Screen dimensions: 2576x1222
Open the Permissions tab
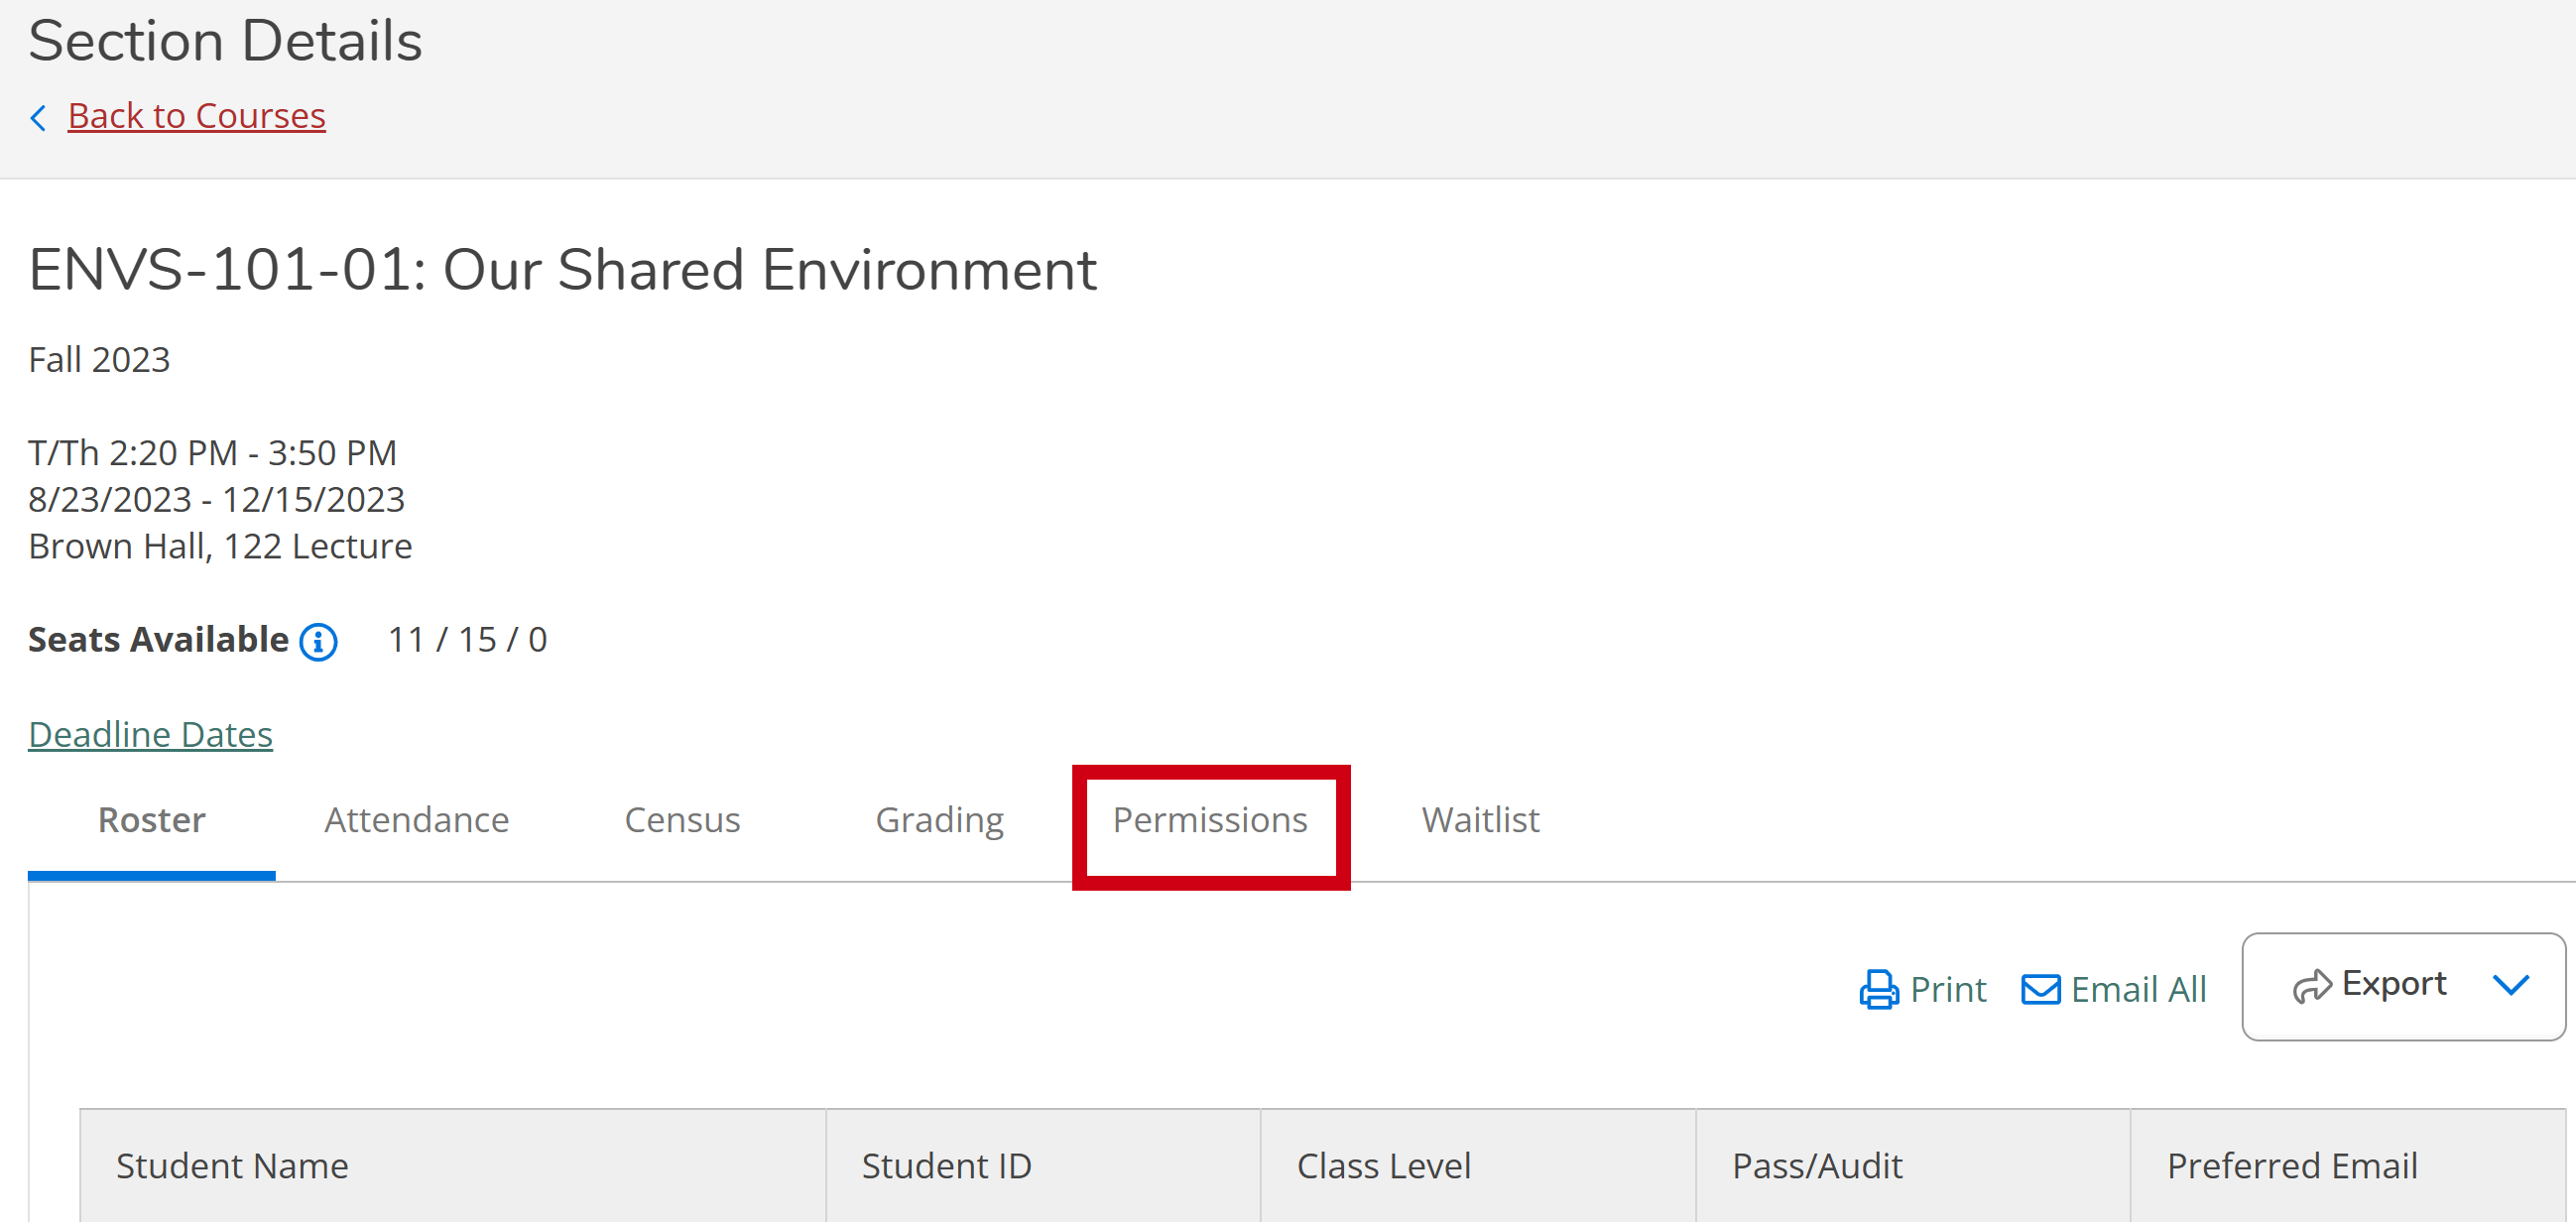(x=1210, y=820)
